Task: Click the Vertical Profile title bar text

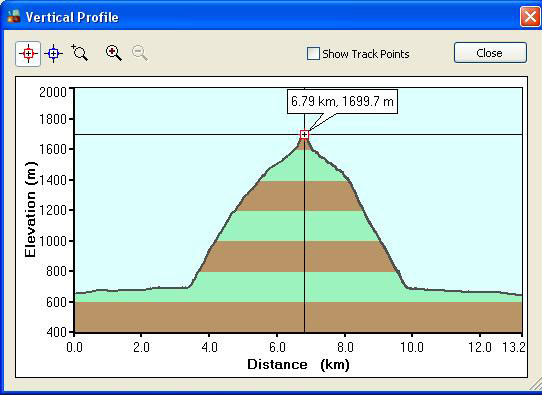Action: click(x=72, y=17)
